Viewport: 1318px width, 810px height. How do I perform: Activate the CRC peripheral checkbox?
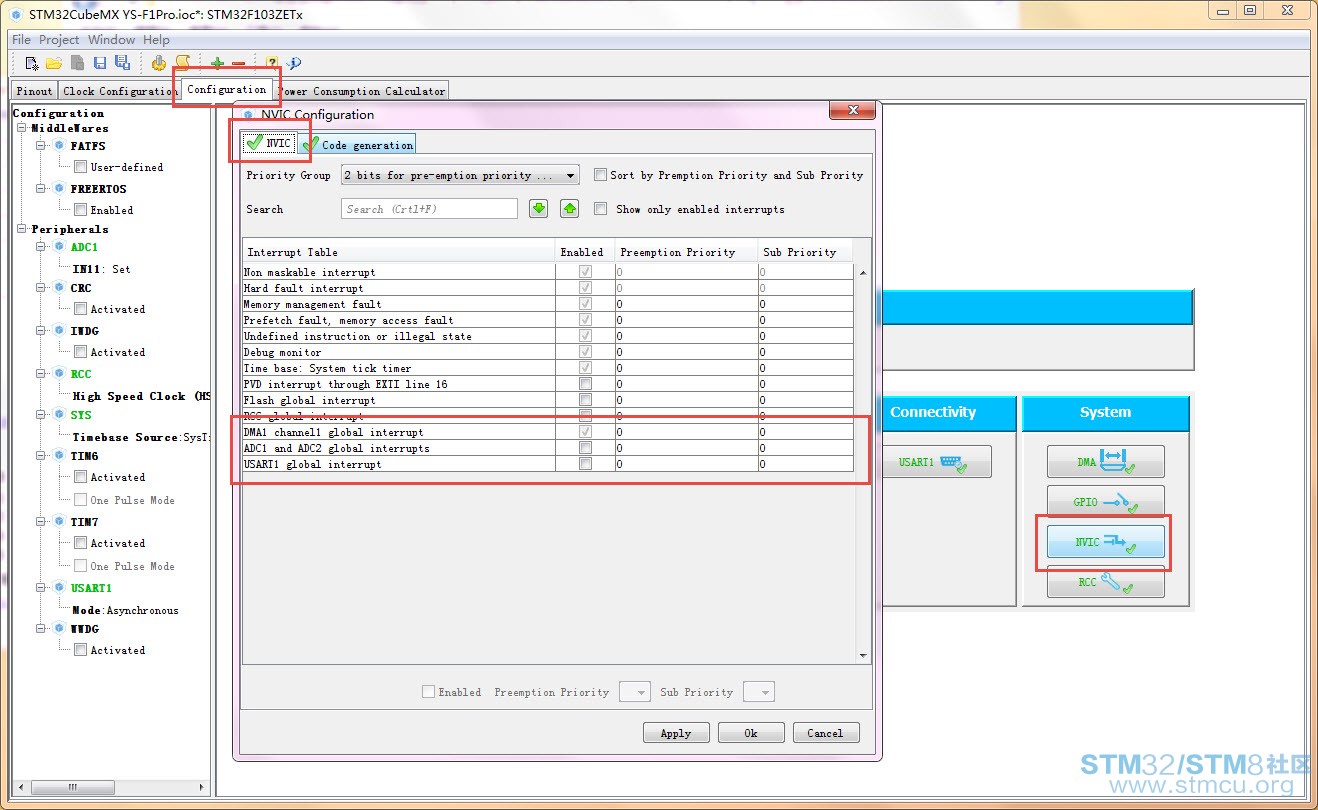[81, 309]
